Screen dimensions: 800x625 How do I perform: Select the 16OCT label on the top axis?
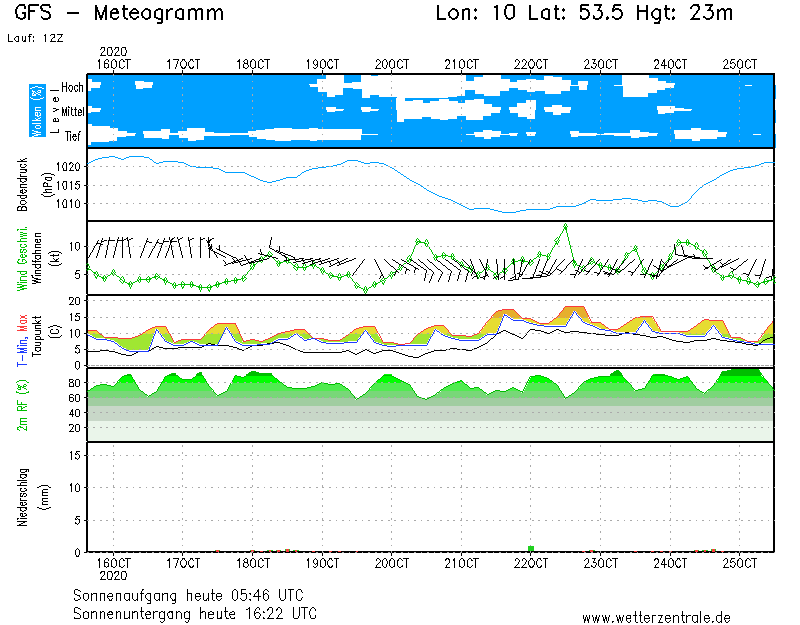[x=113, y=64]
